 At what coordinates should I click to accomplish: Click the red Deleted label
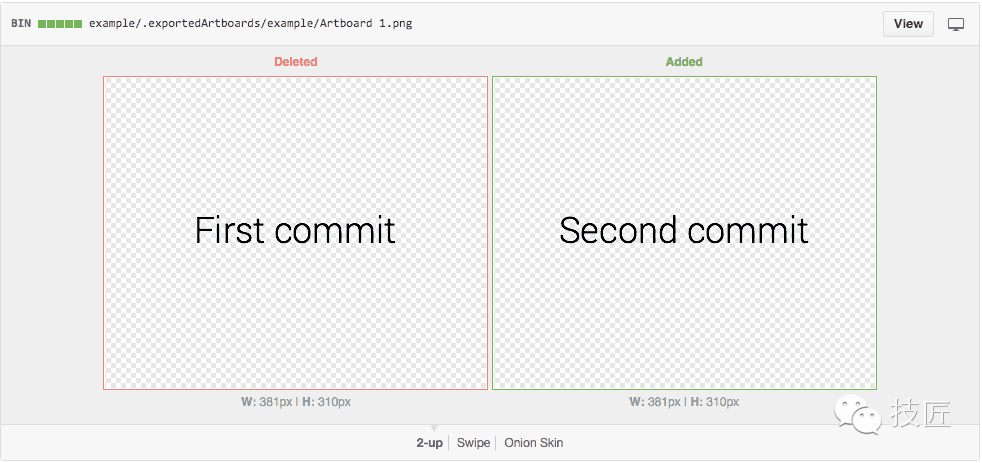point(296,62)
